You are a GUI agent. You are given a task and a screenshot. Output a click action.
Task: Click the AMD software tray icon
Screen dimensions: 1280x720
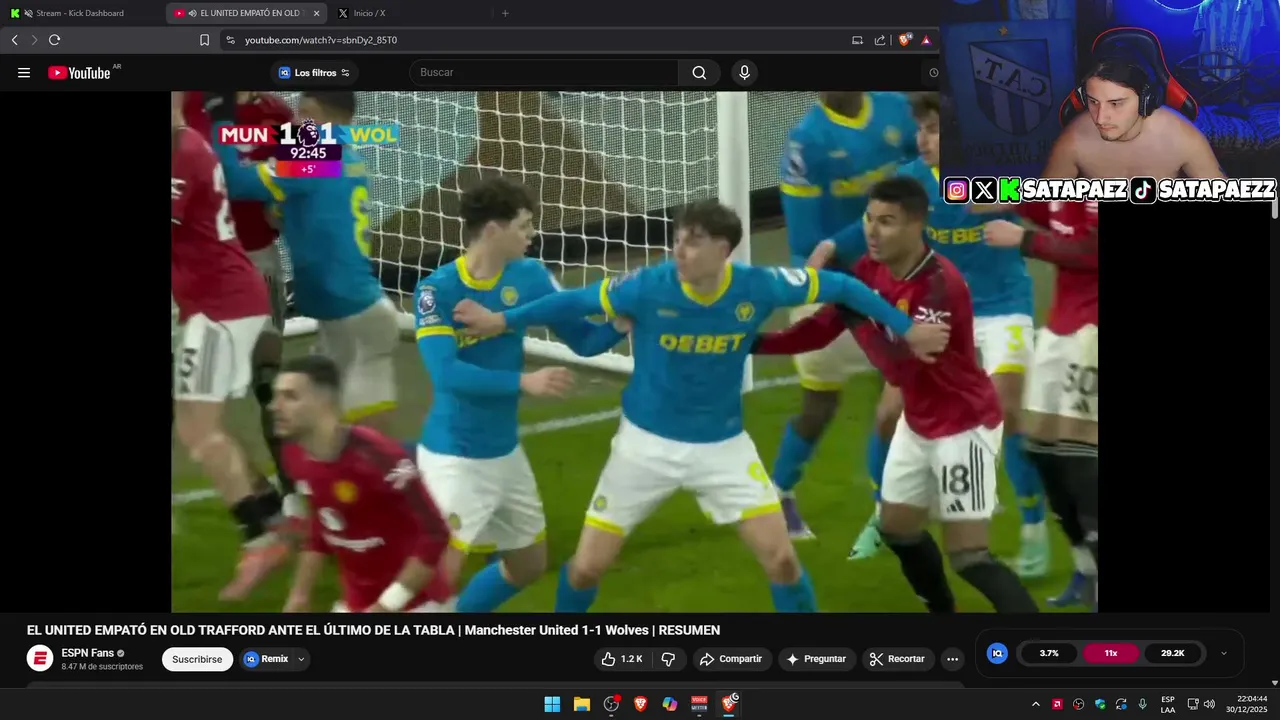coord(1057,704)
